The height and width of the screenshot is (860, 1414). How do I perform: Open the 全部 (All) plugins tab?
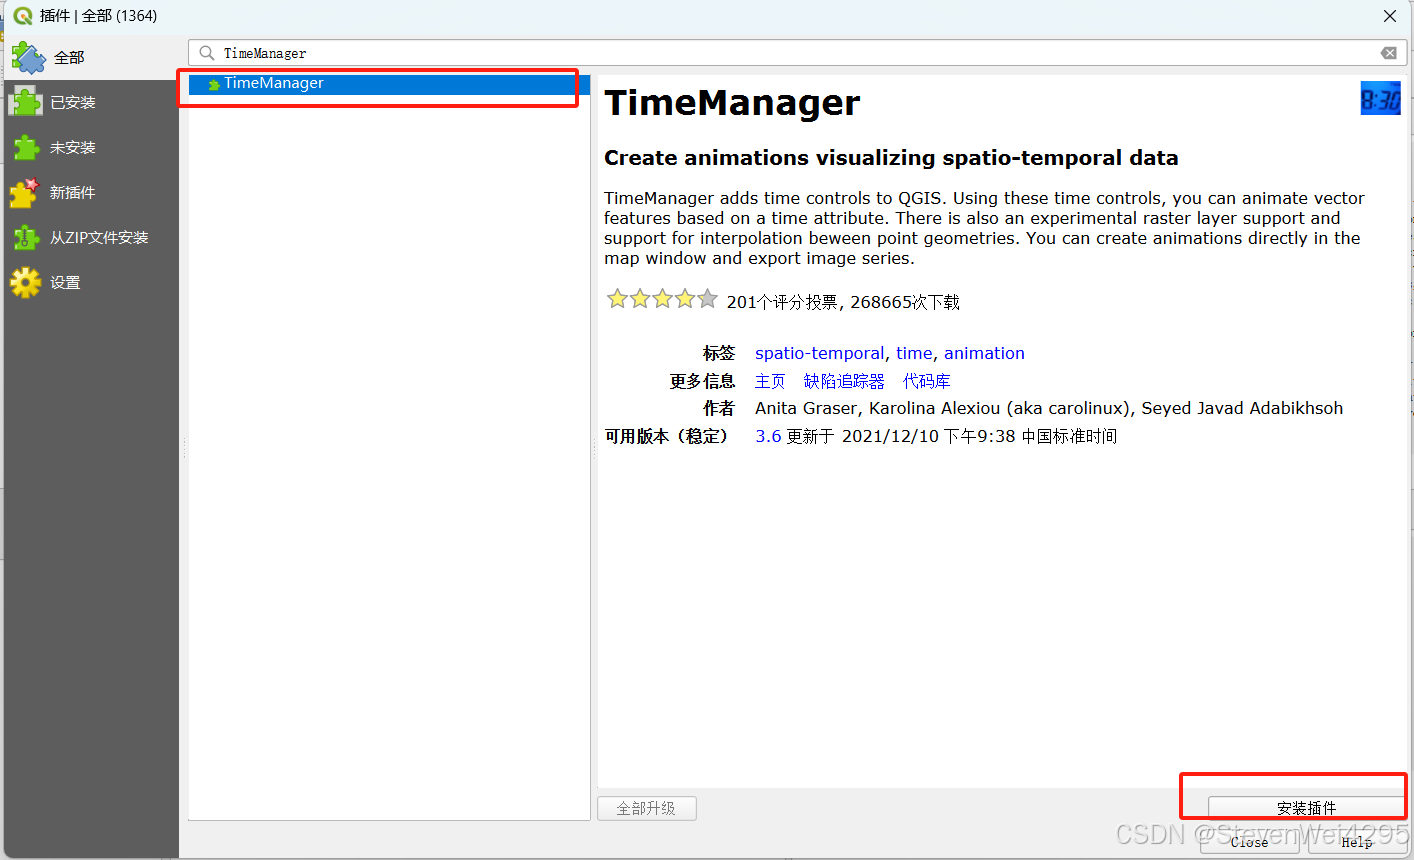[x=90, y=58]
